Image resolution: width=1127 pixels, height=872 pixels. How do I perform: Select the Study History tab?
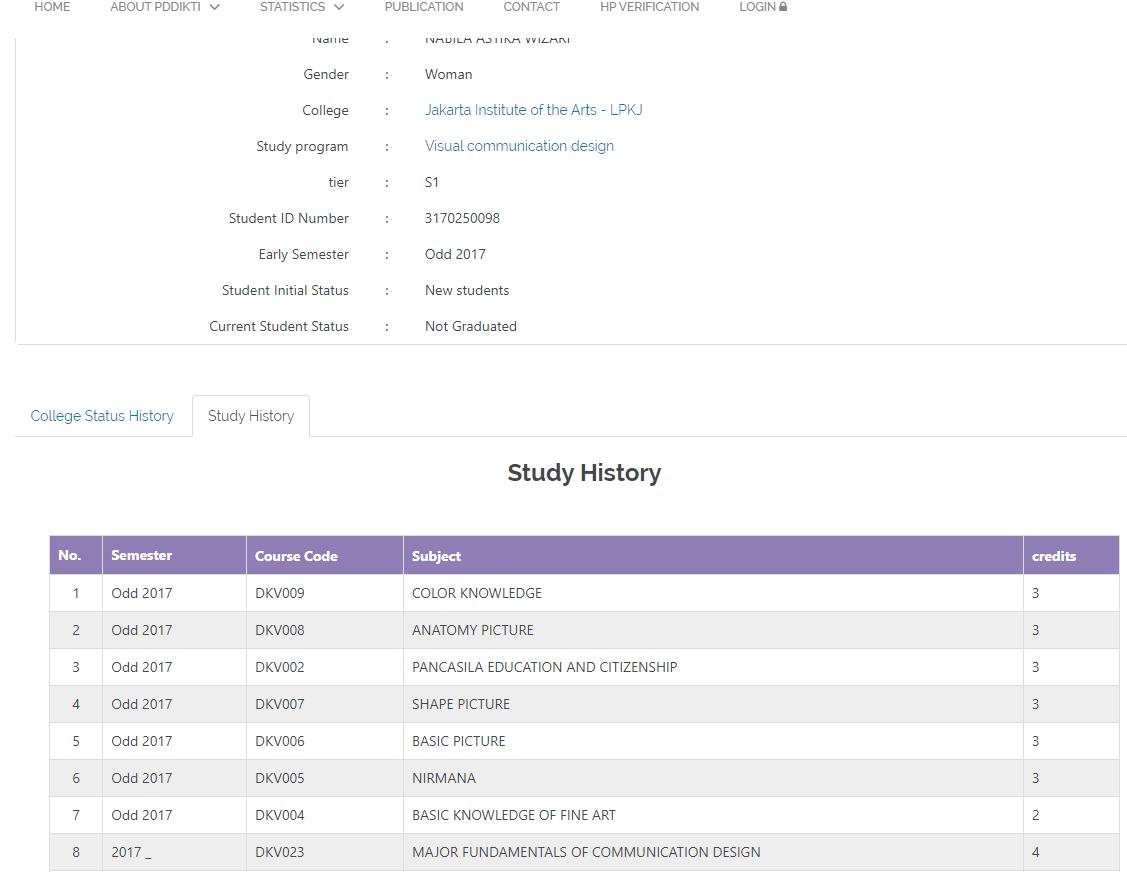point(251,416)
